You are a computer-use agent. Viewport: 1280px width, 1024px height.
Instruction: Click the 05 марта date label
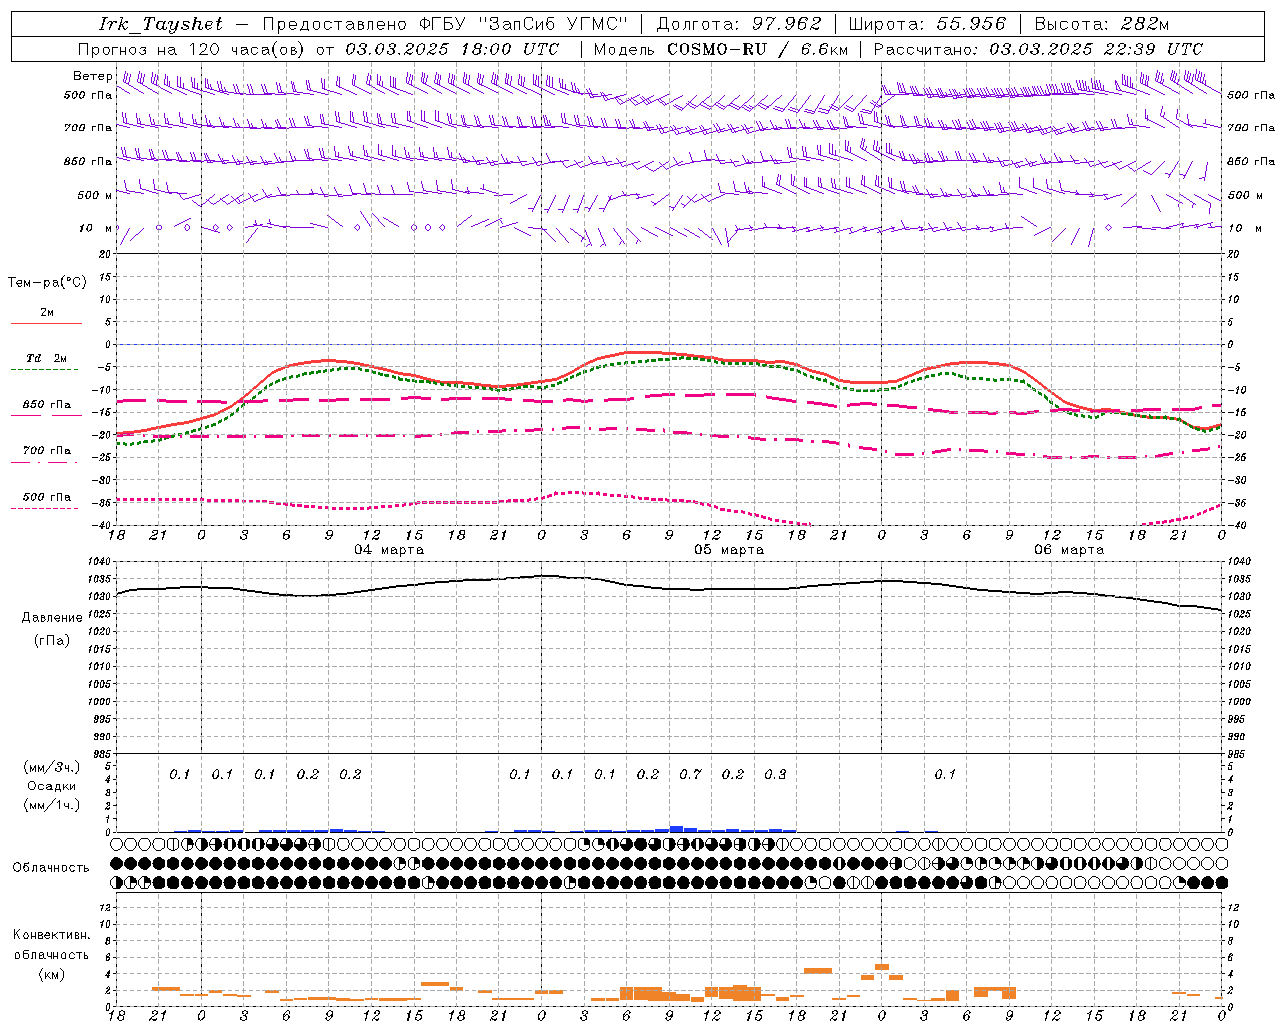click(x=729, y=550)
